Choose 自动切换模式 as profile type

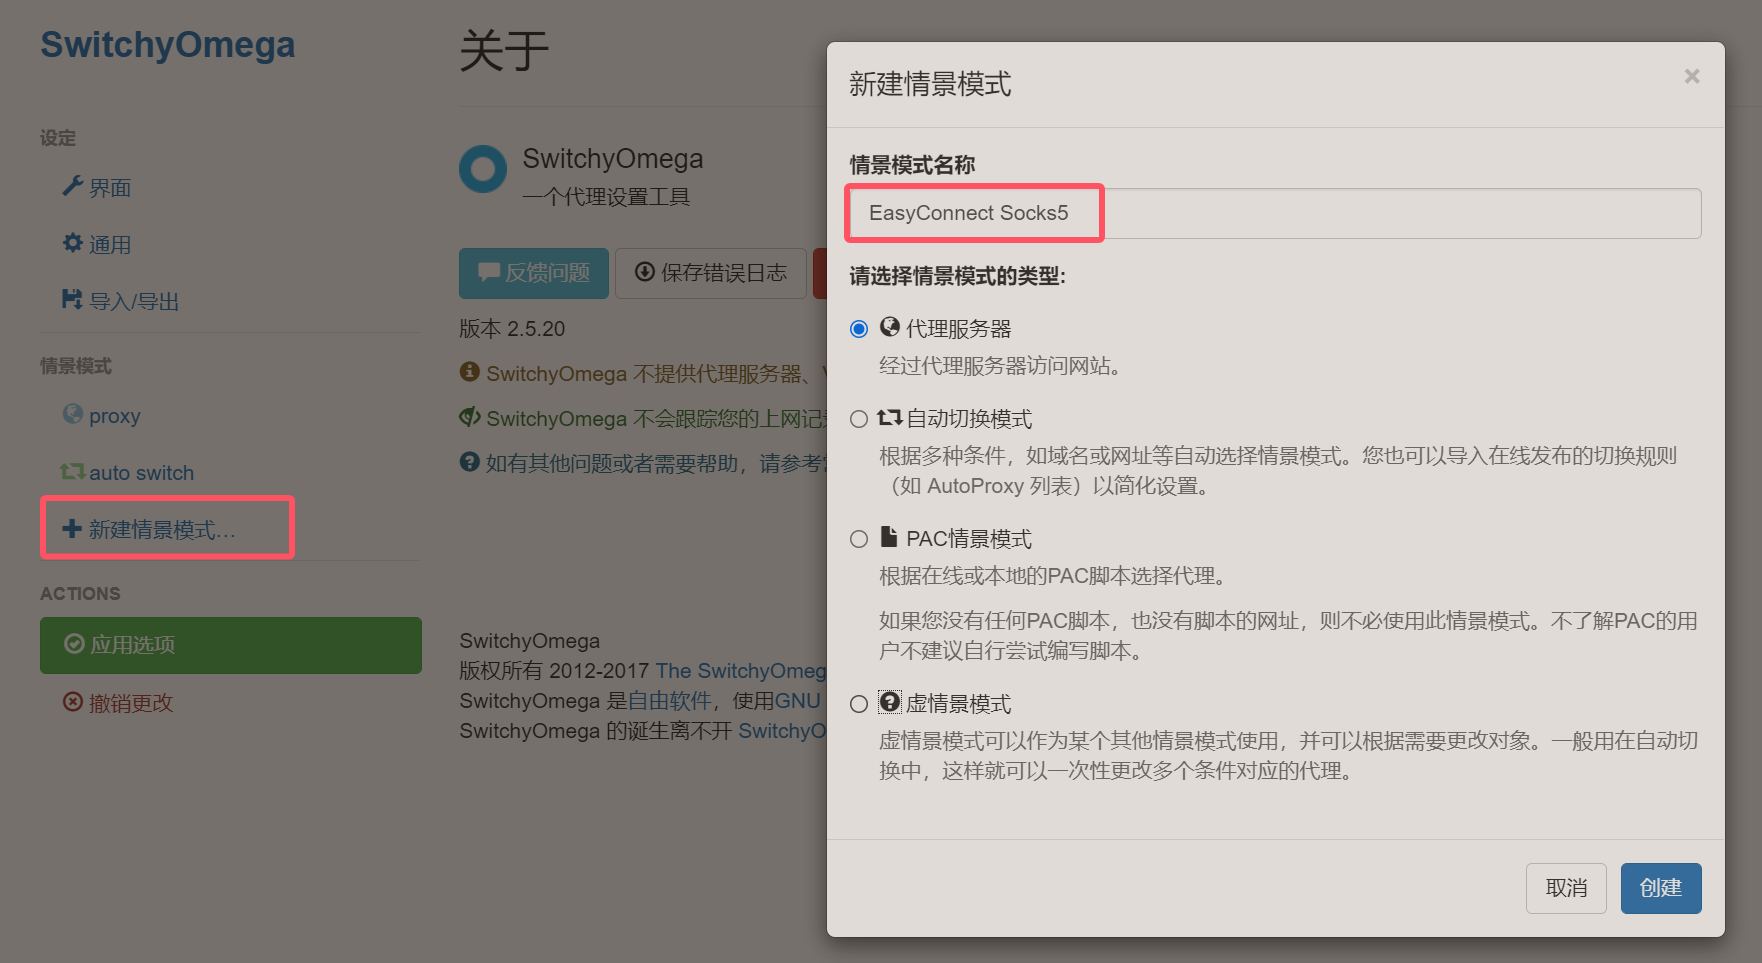click(858, 419)
